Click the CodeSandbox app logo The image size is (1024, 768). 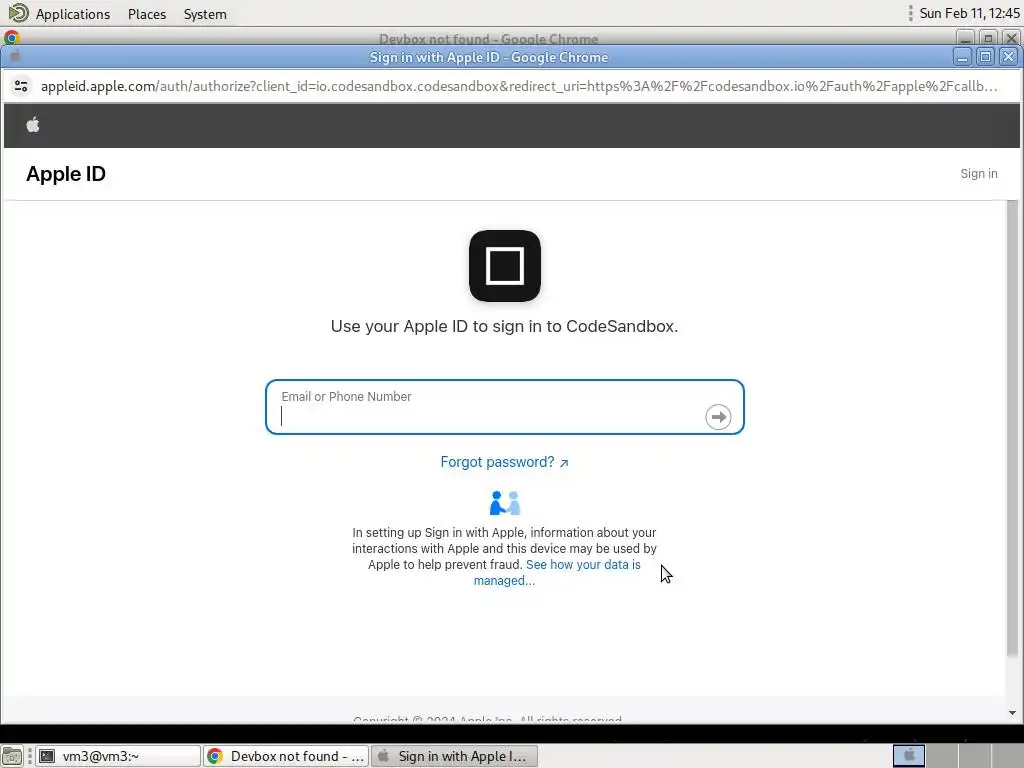point(505,266)
